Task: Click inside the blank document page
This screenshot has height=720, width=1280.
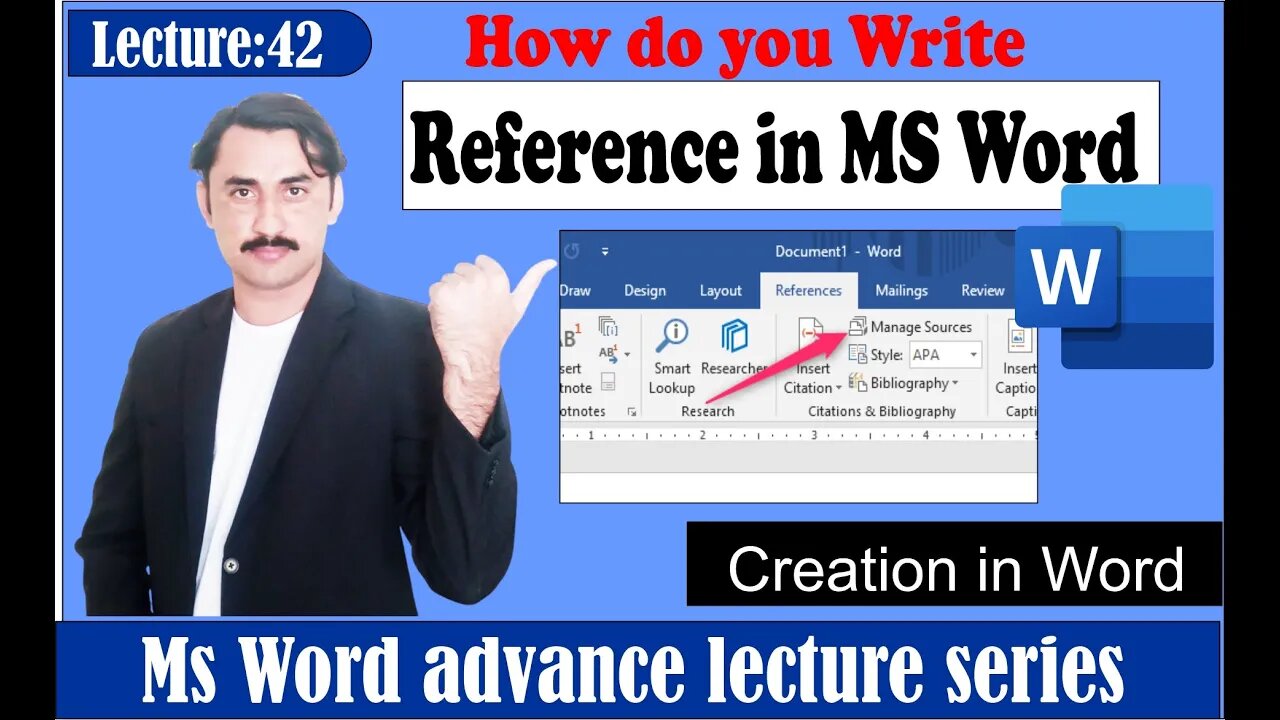Action: [798, 487]
